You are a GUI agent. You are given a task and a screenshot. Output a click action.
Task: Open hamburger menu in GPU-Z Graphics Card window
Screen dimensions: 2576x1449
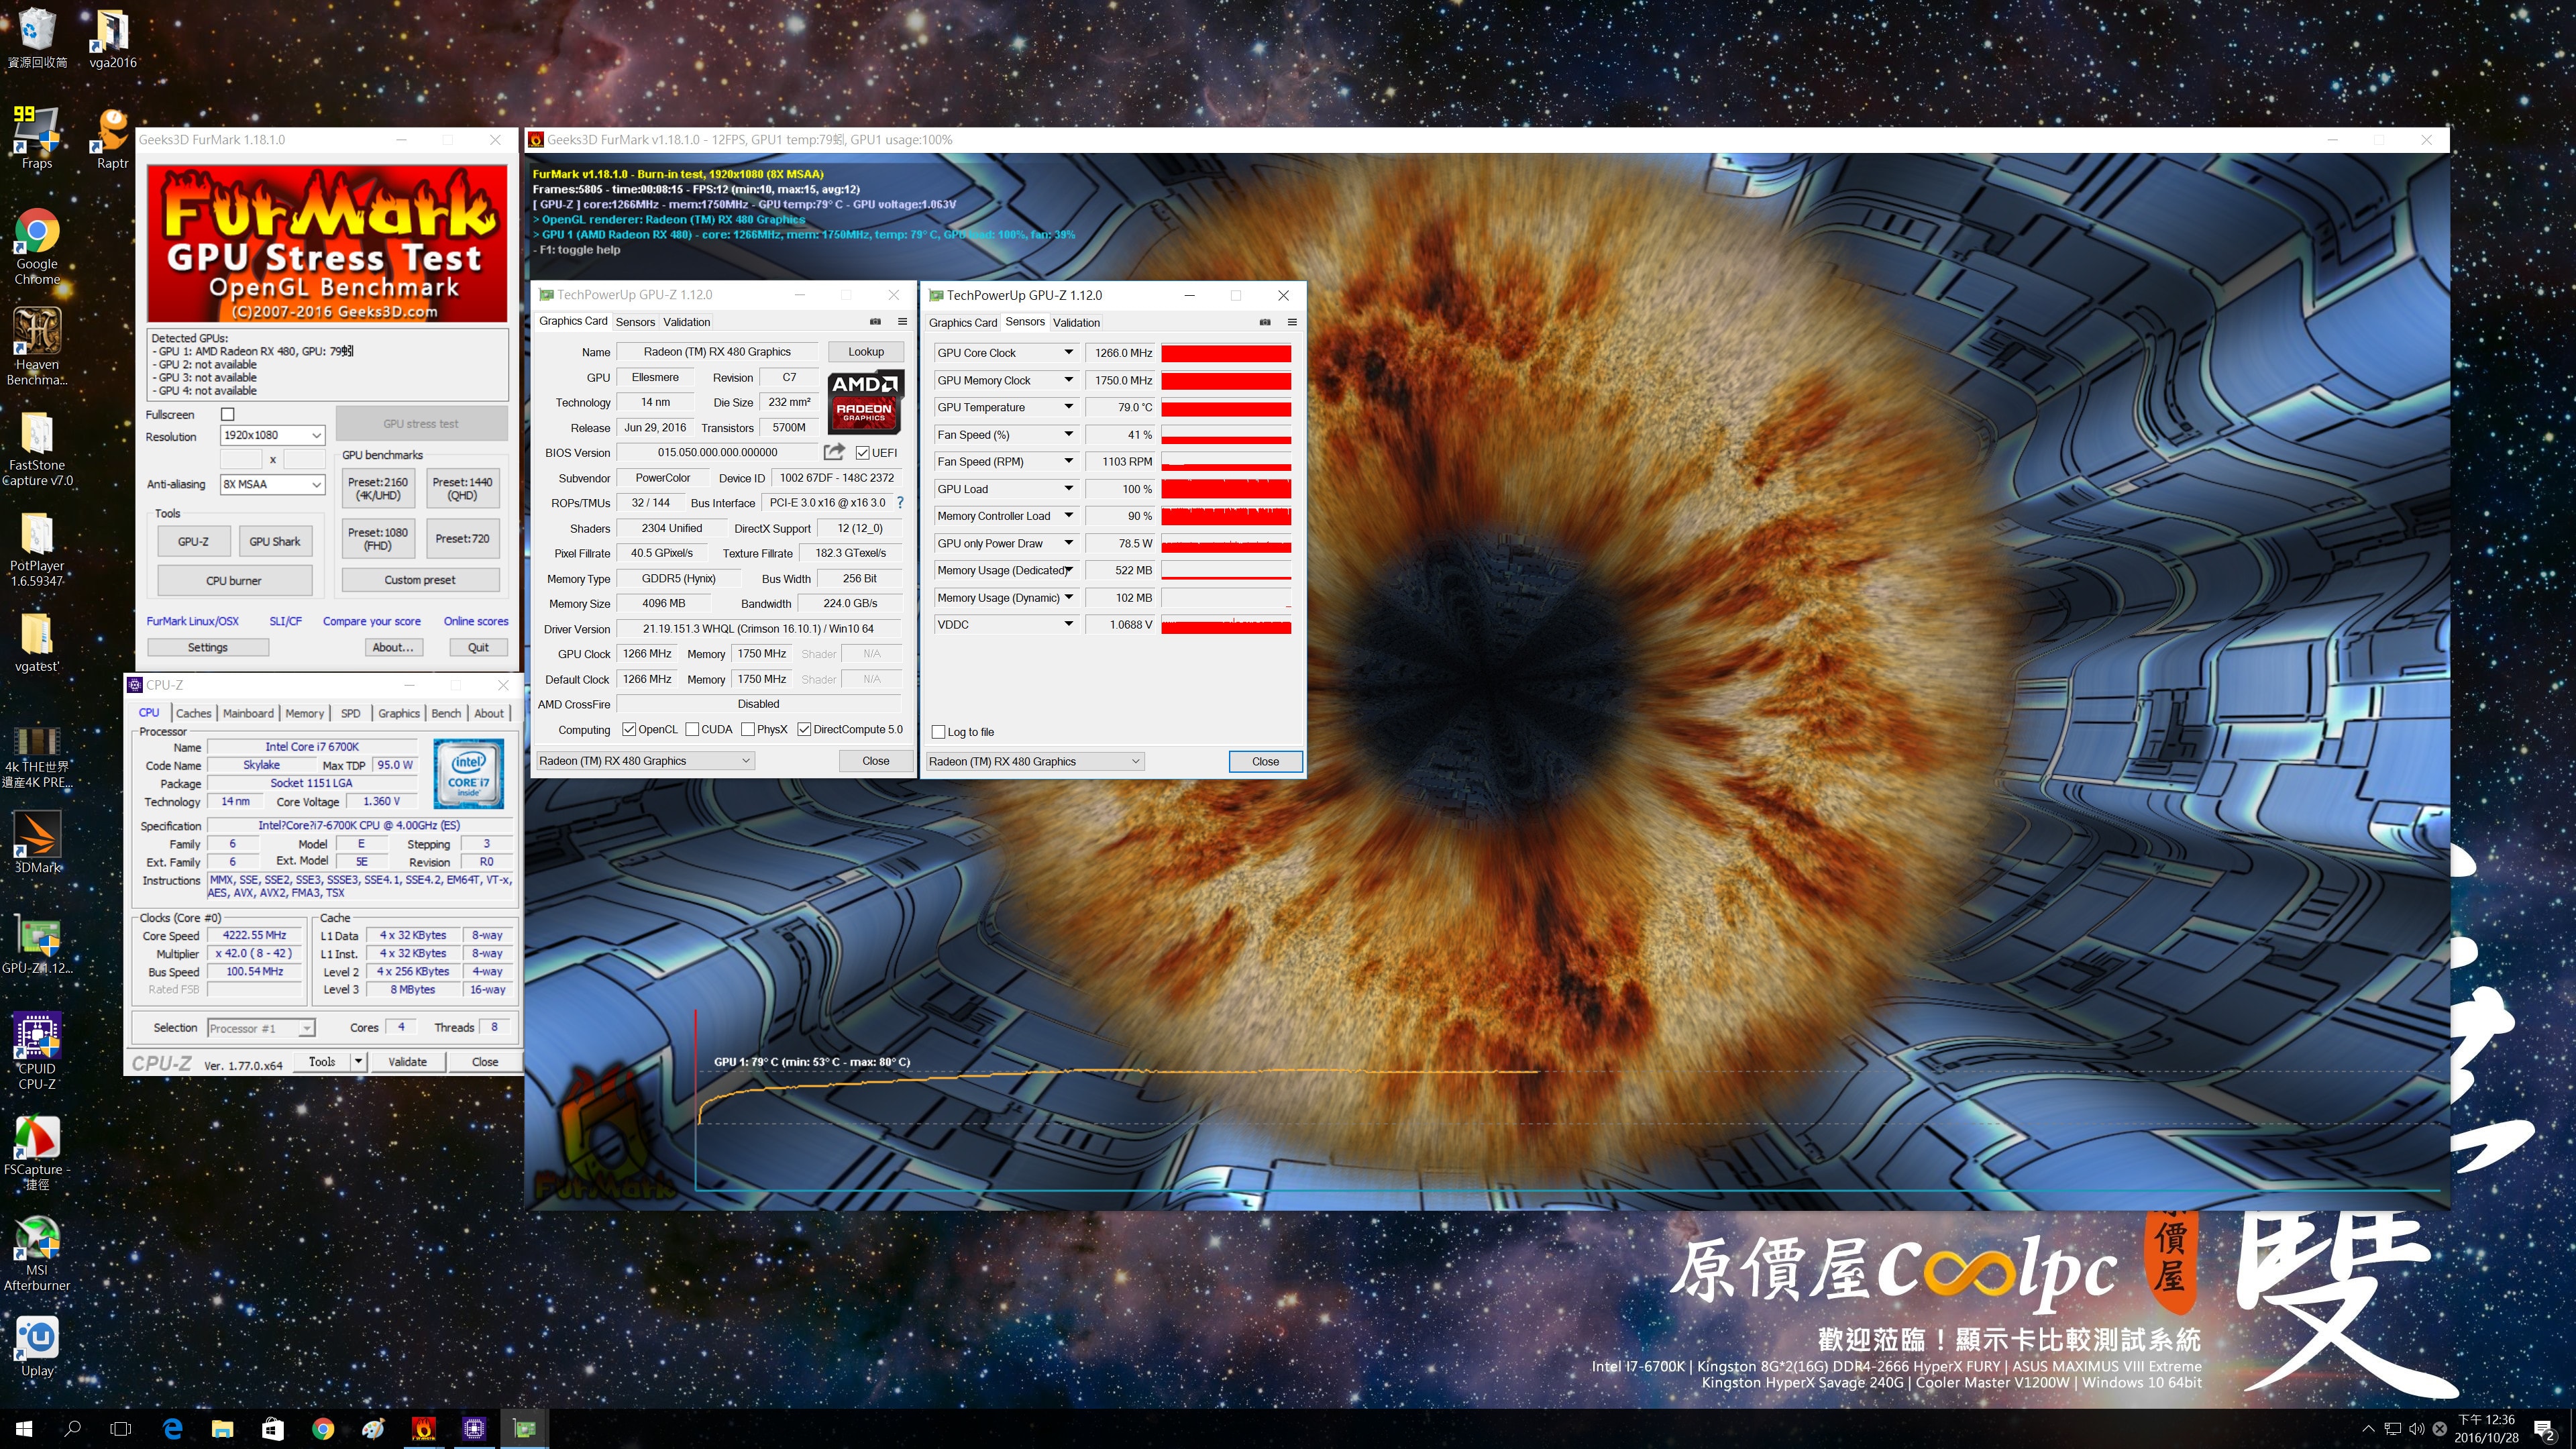click(x=902, y=321)
